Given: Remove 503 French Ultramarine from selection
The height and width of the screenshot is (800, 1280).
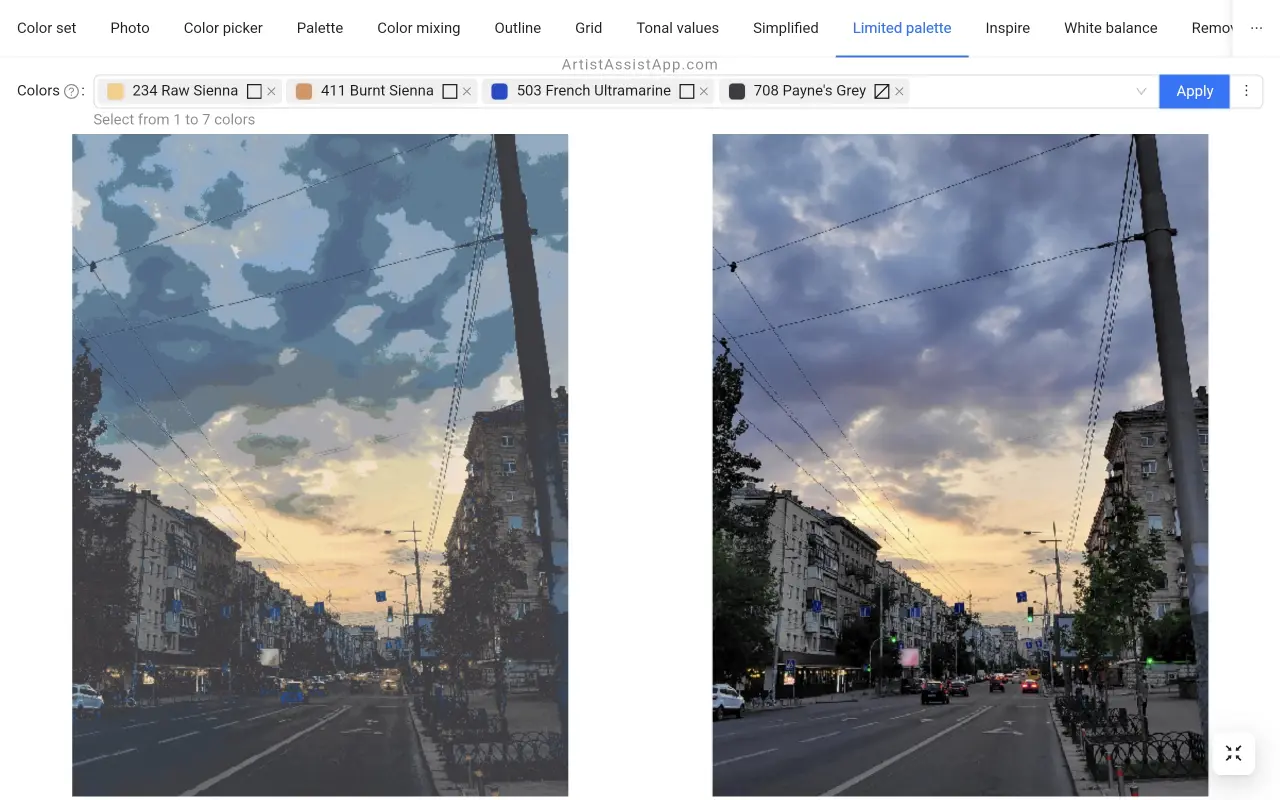Looking at the screenshot, I should point(704,91).
